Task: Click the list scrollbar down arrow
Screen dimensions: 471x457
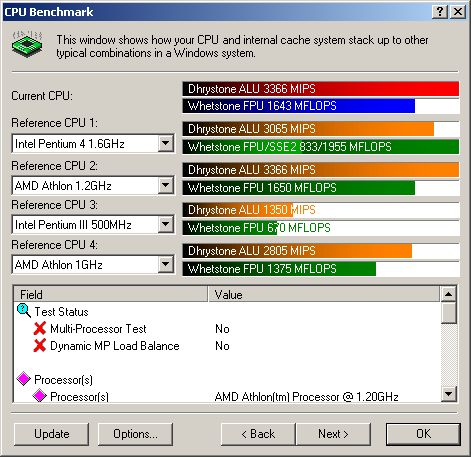Action: [448, 394]
